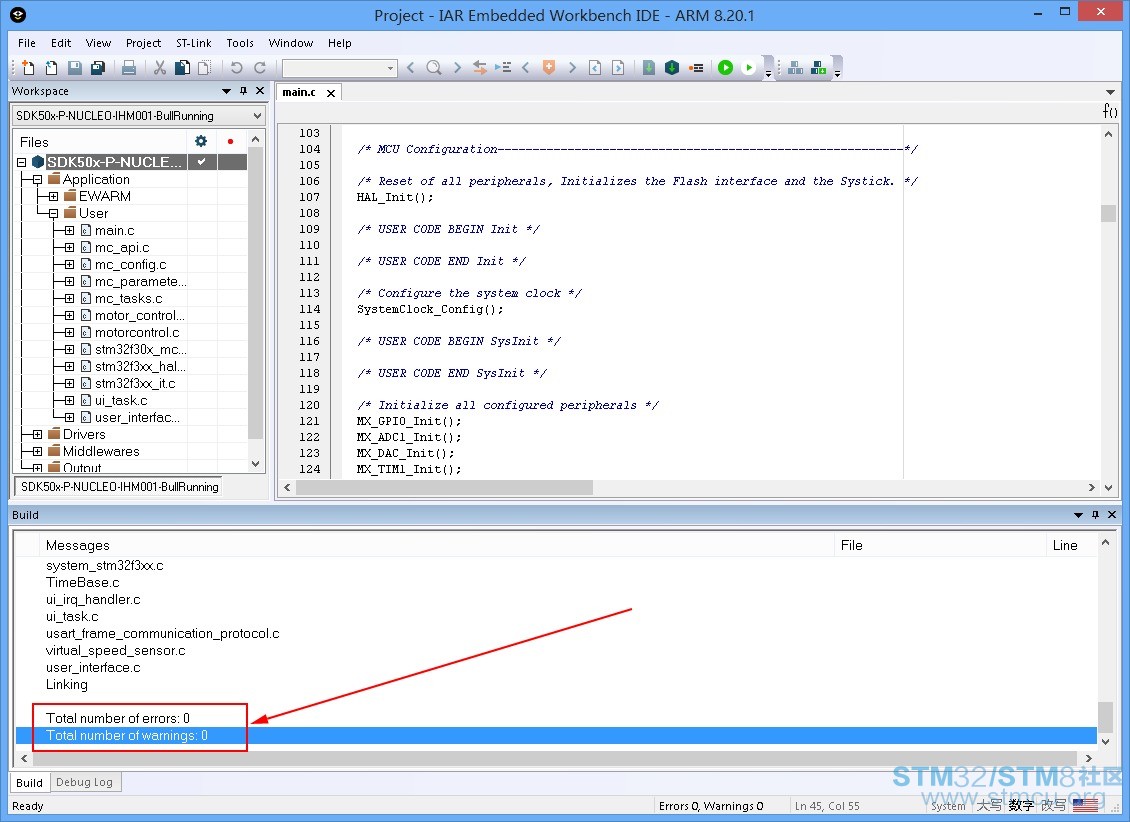Click the Navigate Forward icon

[x=618, y=68]
